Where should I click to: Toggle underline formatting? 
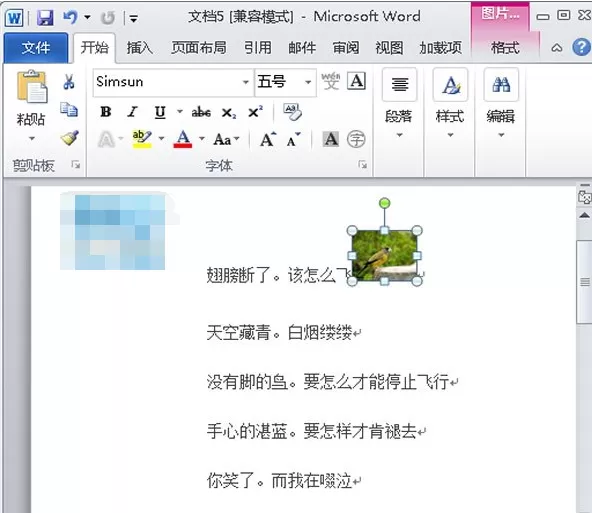point(160,112)
